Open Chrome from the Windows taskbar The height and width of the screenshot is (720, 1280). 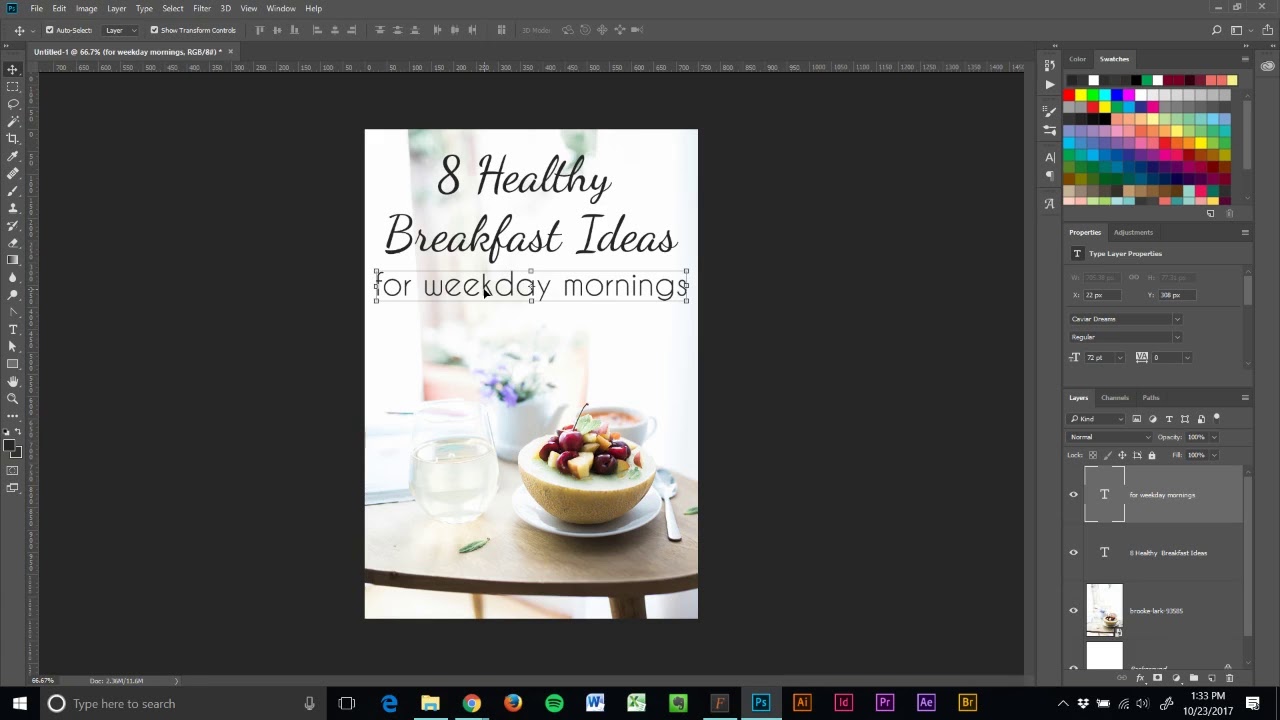click(x=471, y=703)
